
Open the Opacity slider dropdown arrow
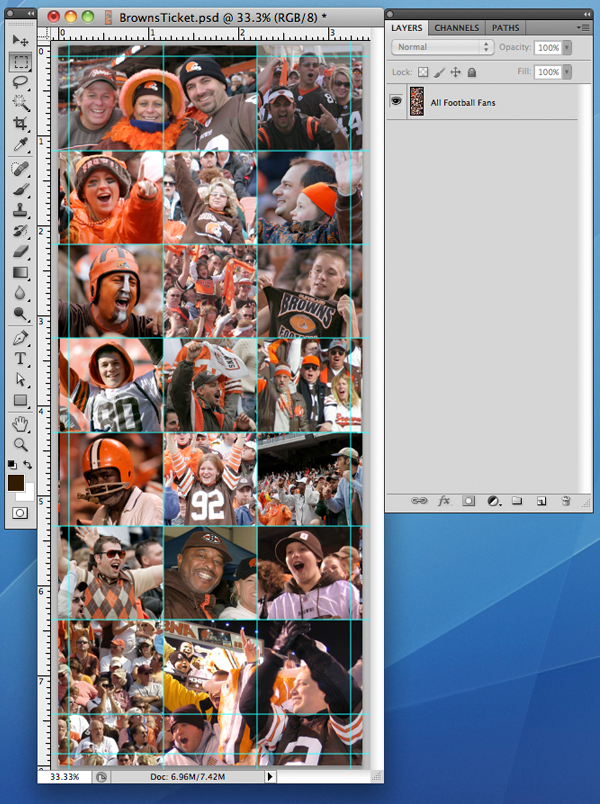[567, 48]
